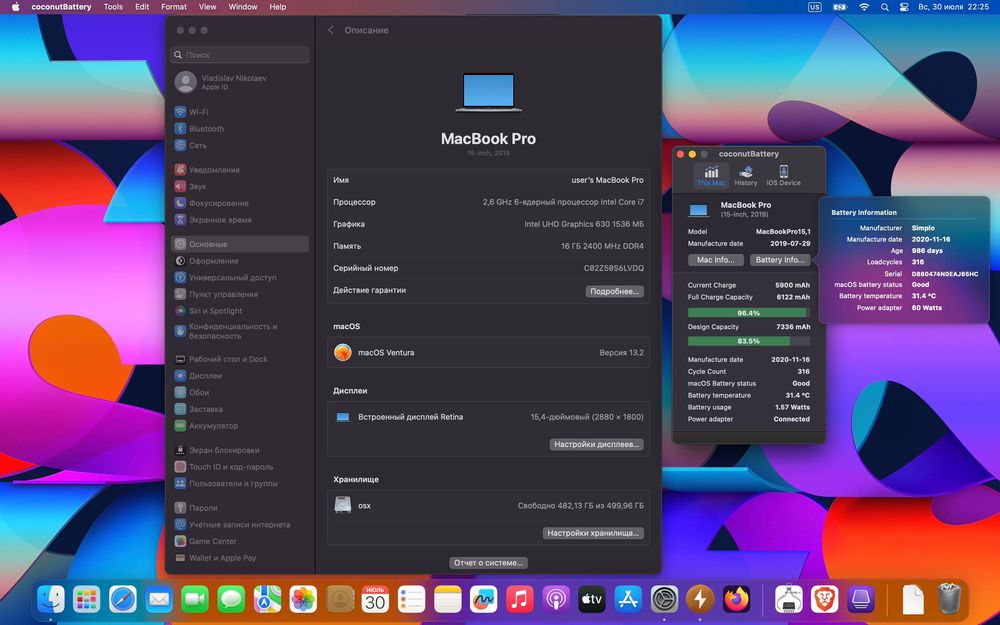
Task: Open Apple Configurator icon in the Dock
Action: [861, 599]
